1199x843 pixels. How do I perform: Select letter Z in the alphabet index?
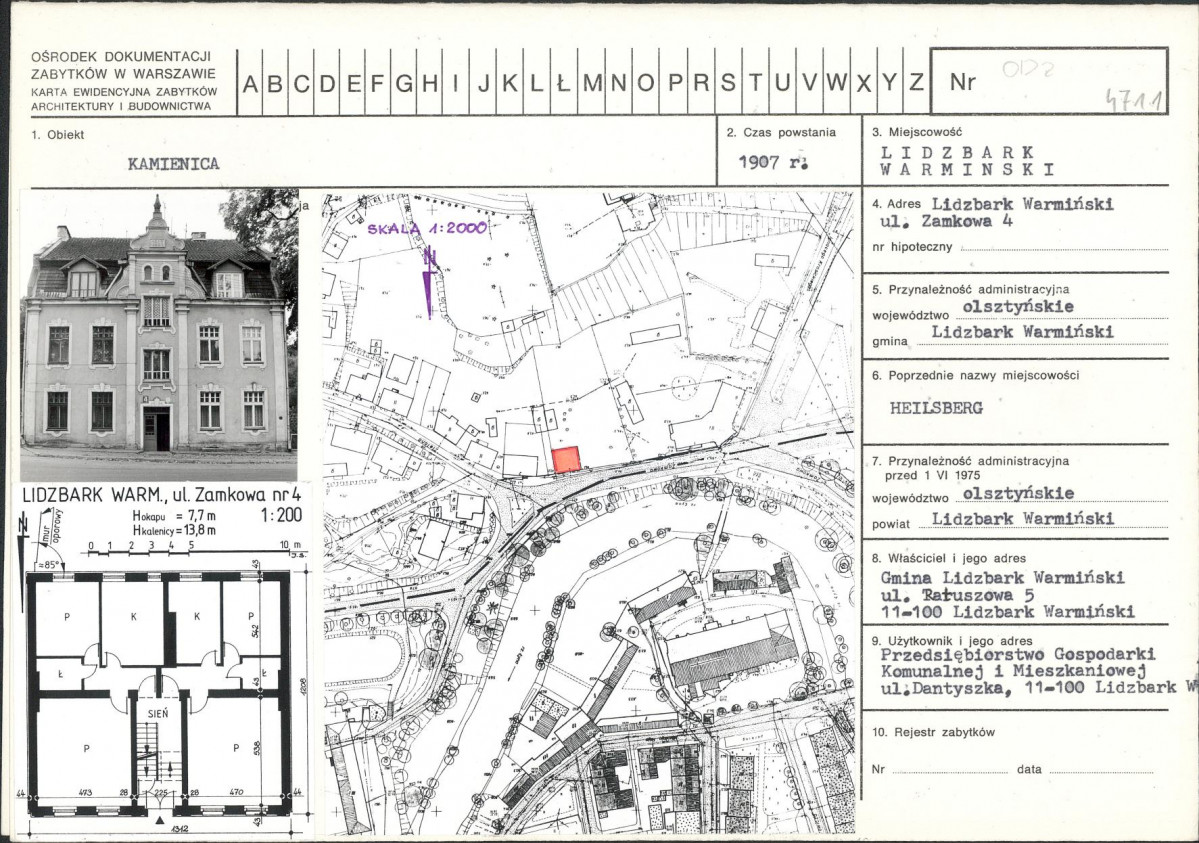click(x=915, y=84)
